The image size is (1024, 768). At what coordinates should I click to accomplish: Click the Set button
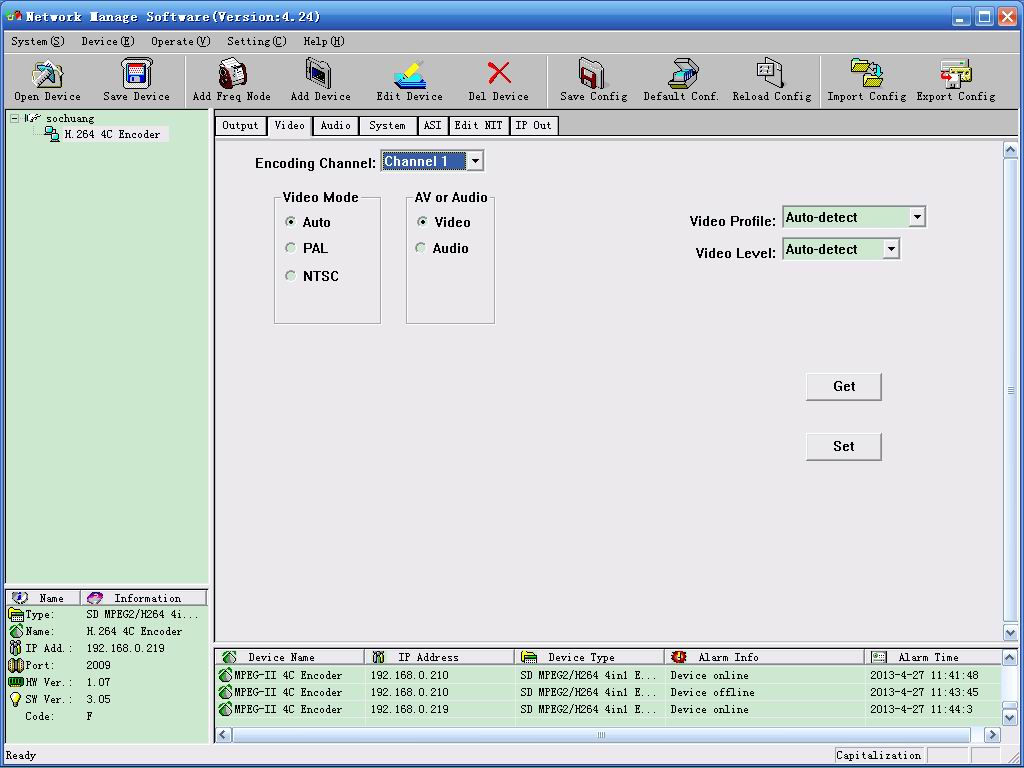pyautogui.click(x=844, y=447)
